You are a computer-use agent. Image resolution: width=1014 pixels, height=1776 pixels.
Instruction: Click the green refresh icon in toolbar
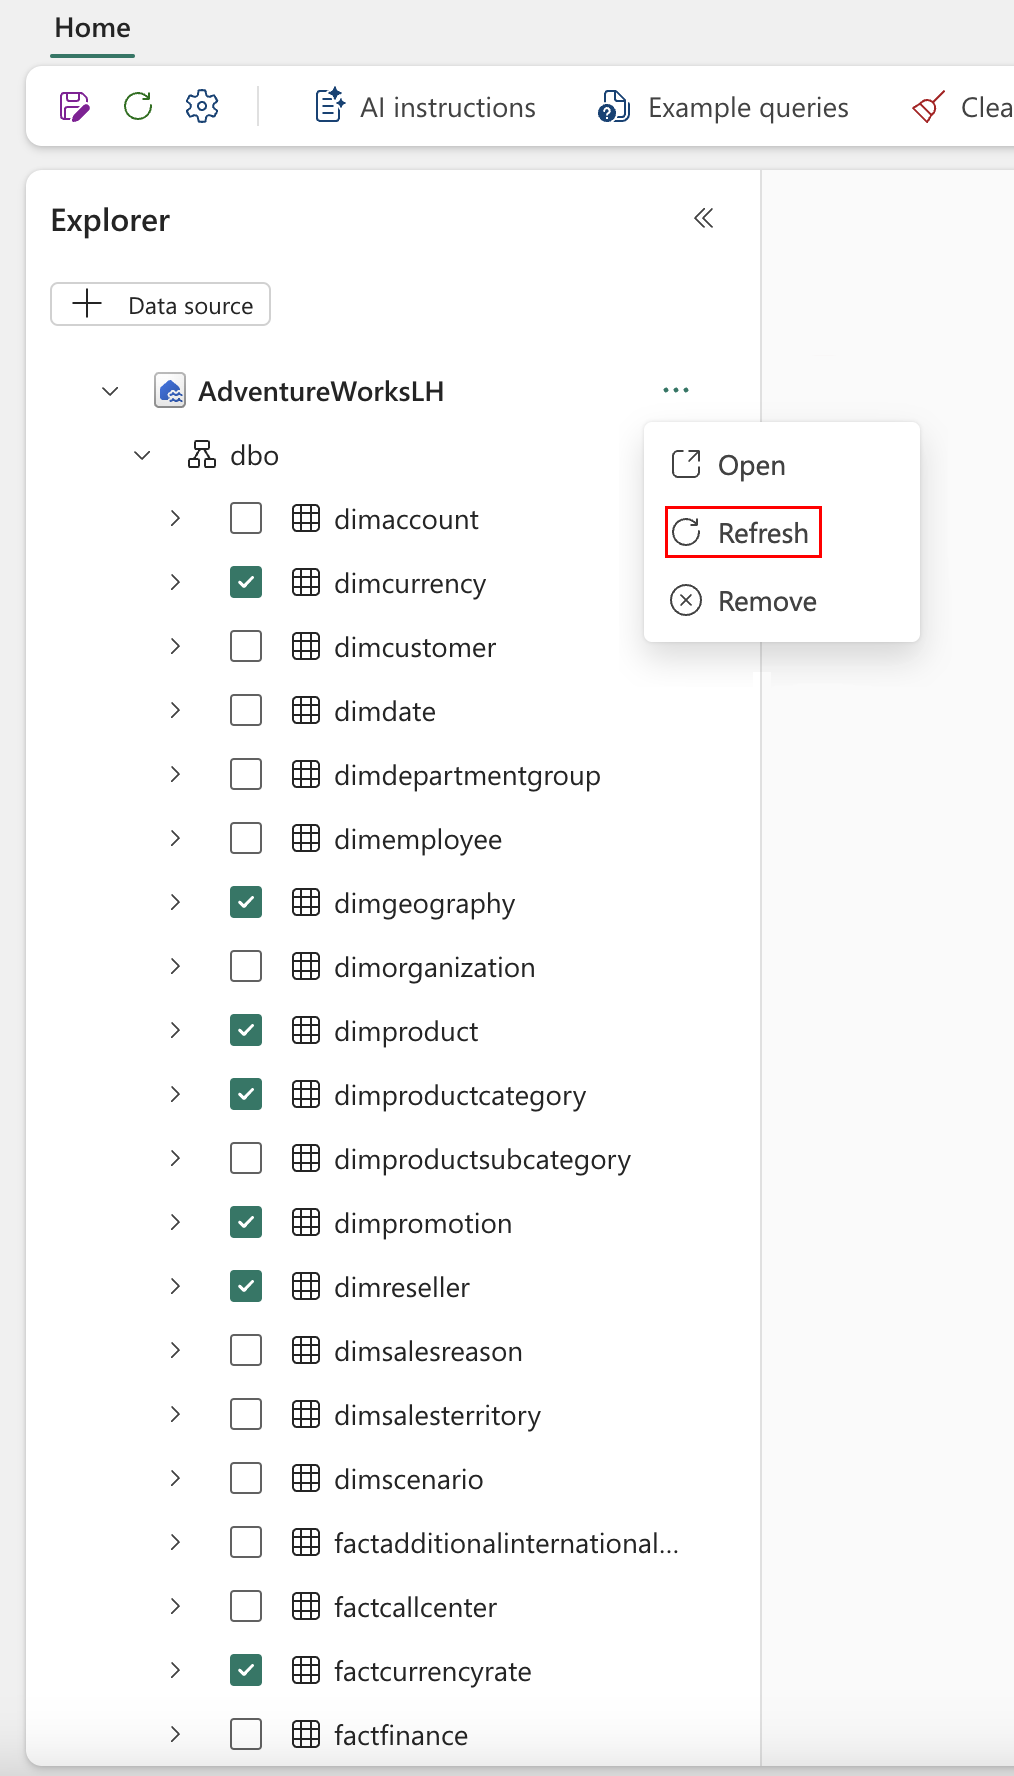[138, 106]
